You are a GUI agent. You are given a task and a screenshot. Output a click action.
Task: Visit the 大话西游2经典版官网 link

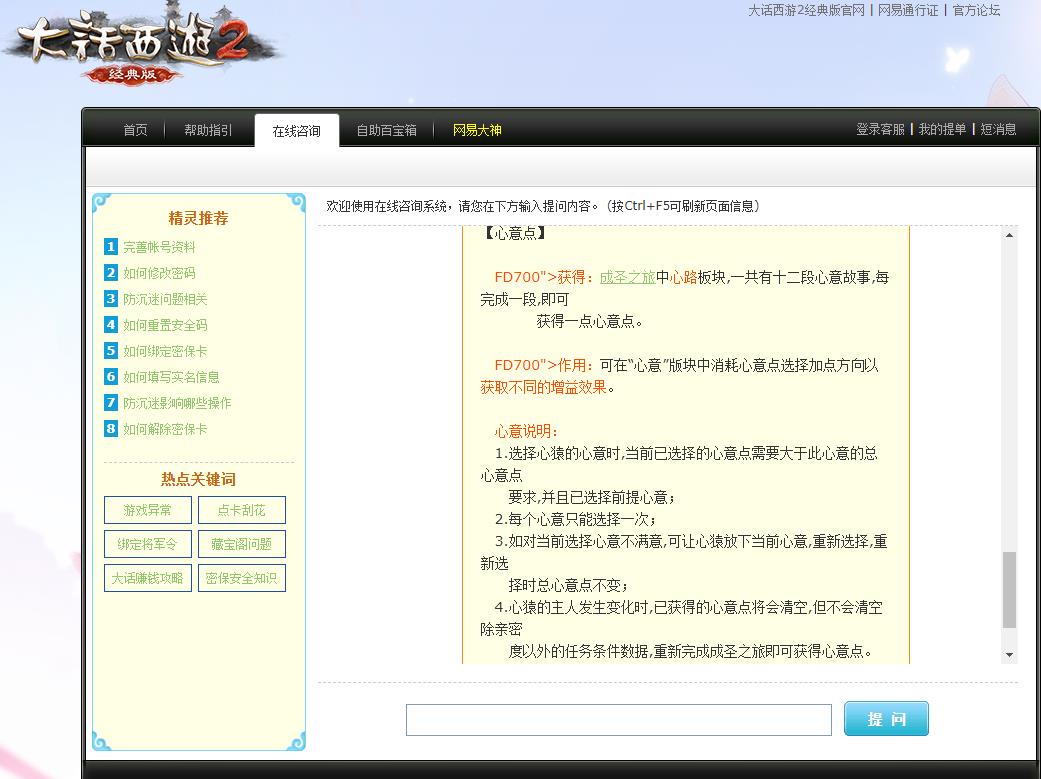pyautogui.click(x=807, y=10)
